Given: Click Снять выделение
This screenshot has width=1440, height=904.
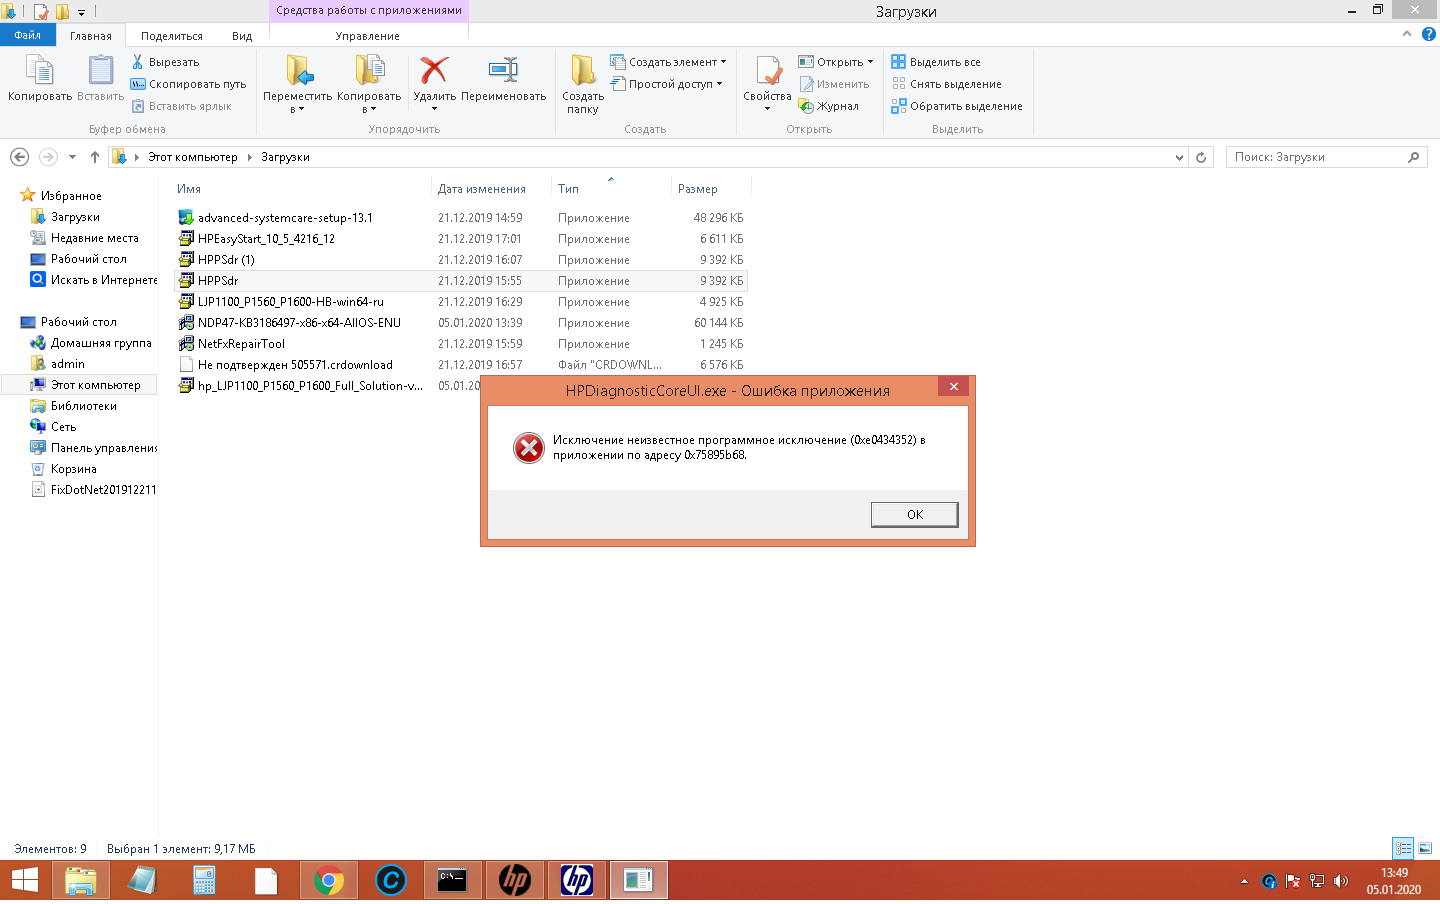Looking at the screenshot, I should click(x=946, y=84).
